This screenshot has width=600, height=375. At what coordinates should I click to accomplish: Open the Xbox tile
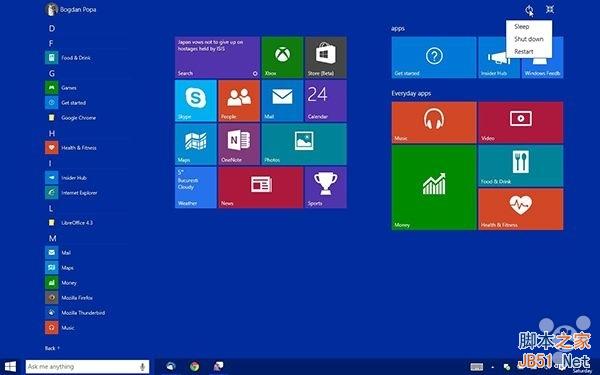point(282,57)
